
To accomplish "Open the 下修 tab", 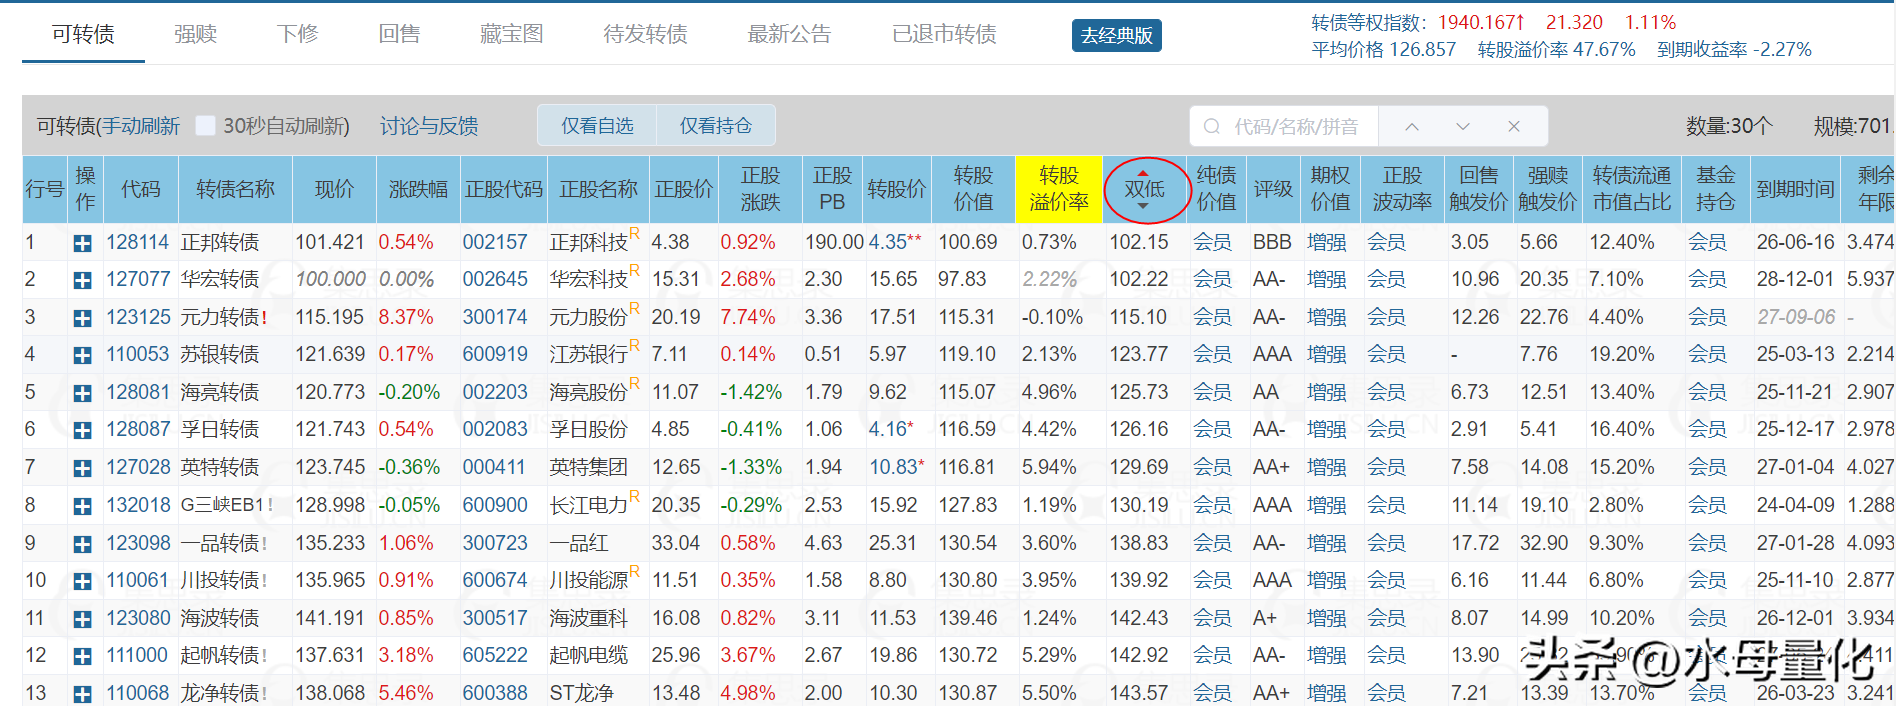I will [x=298, y=34].
